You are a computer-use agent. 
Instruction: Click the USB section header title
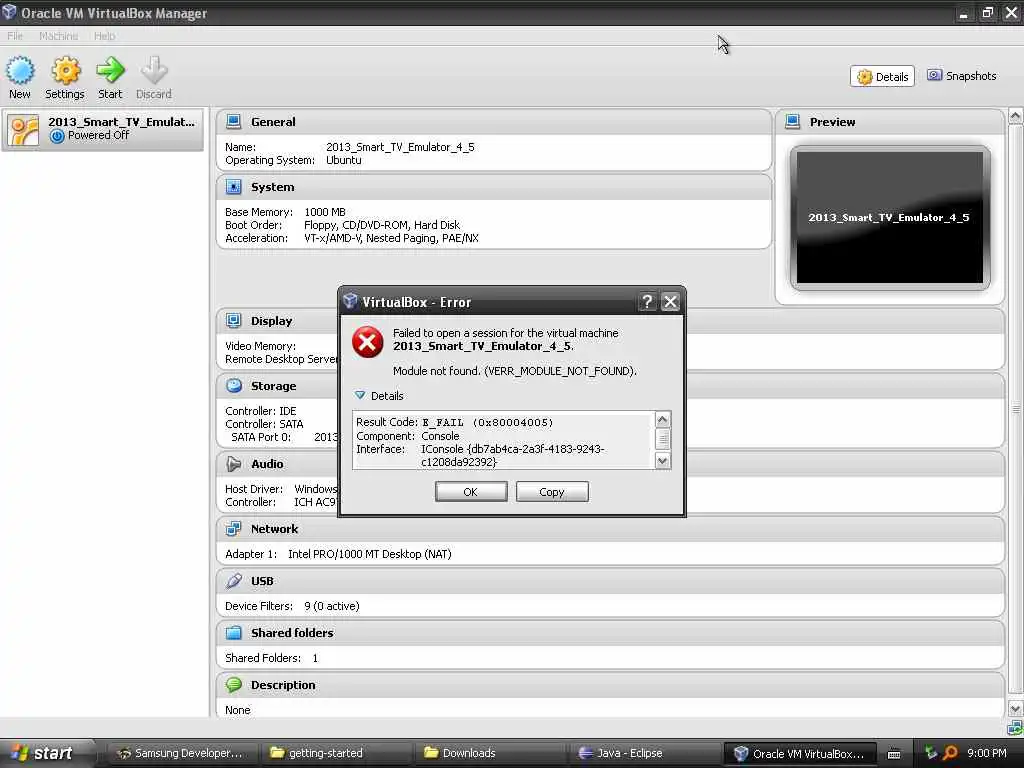262,581
